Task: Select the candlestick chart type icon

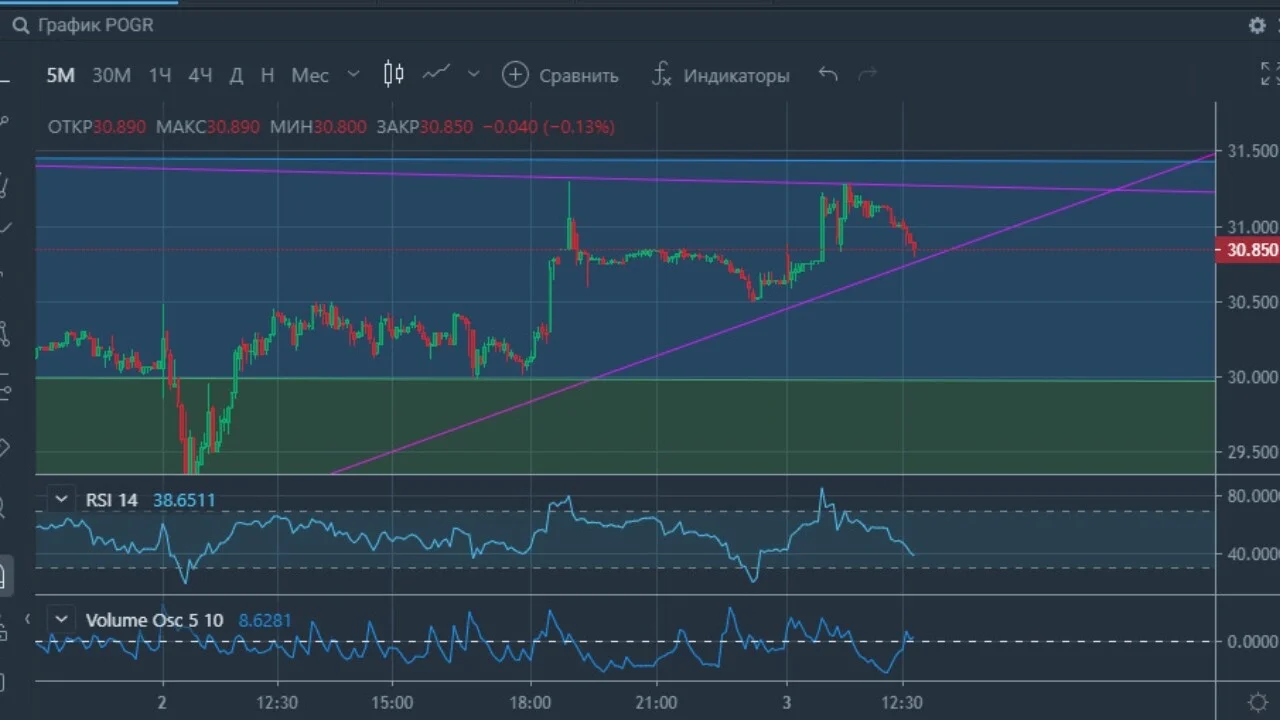Action: [x=394, y=74]
